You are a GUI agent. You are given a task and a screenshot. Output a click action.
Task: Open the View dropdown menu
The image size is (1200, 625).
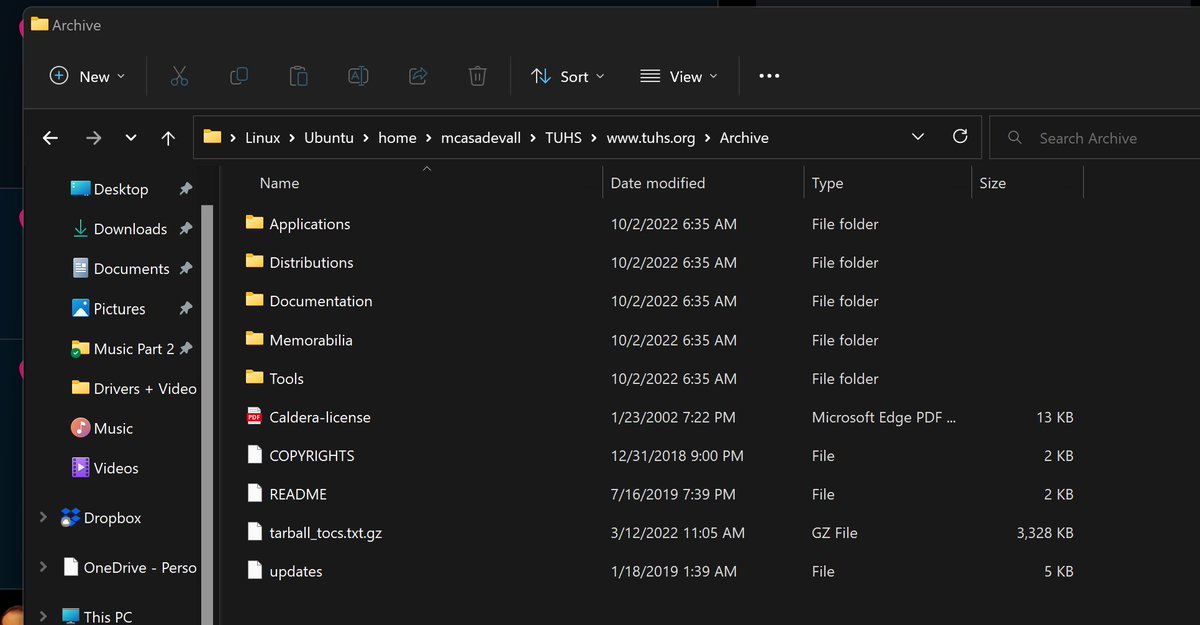pos(679,76)
